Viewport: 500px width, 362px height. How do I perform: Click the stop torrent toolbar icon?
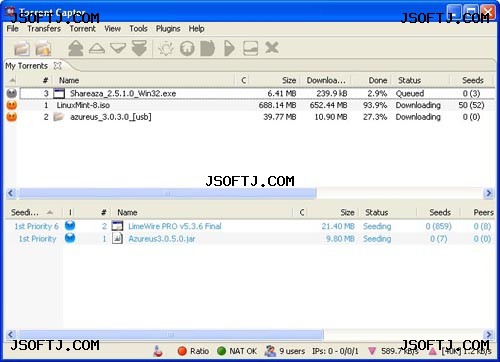[x=207, y=48]
